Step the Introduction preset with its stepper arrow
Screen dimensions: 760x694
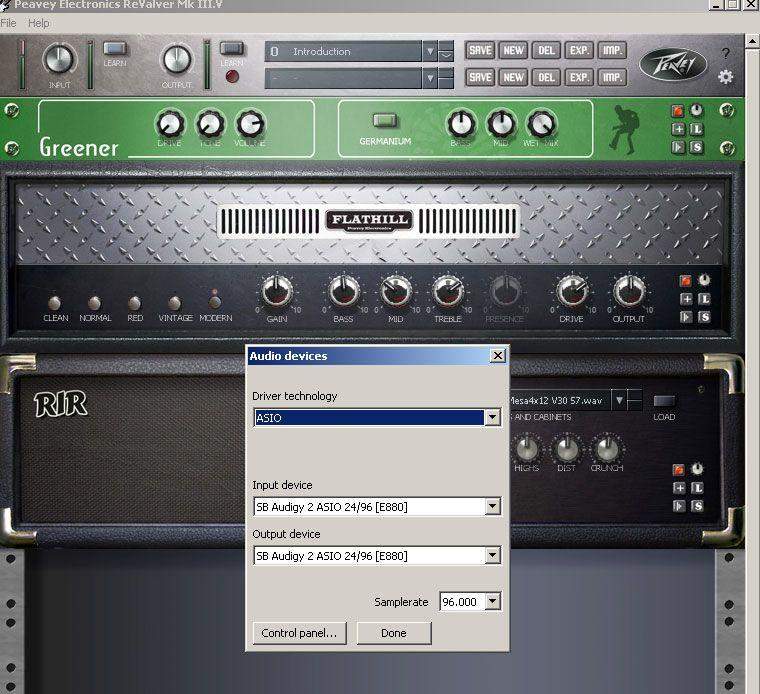tap(446, 51)
